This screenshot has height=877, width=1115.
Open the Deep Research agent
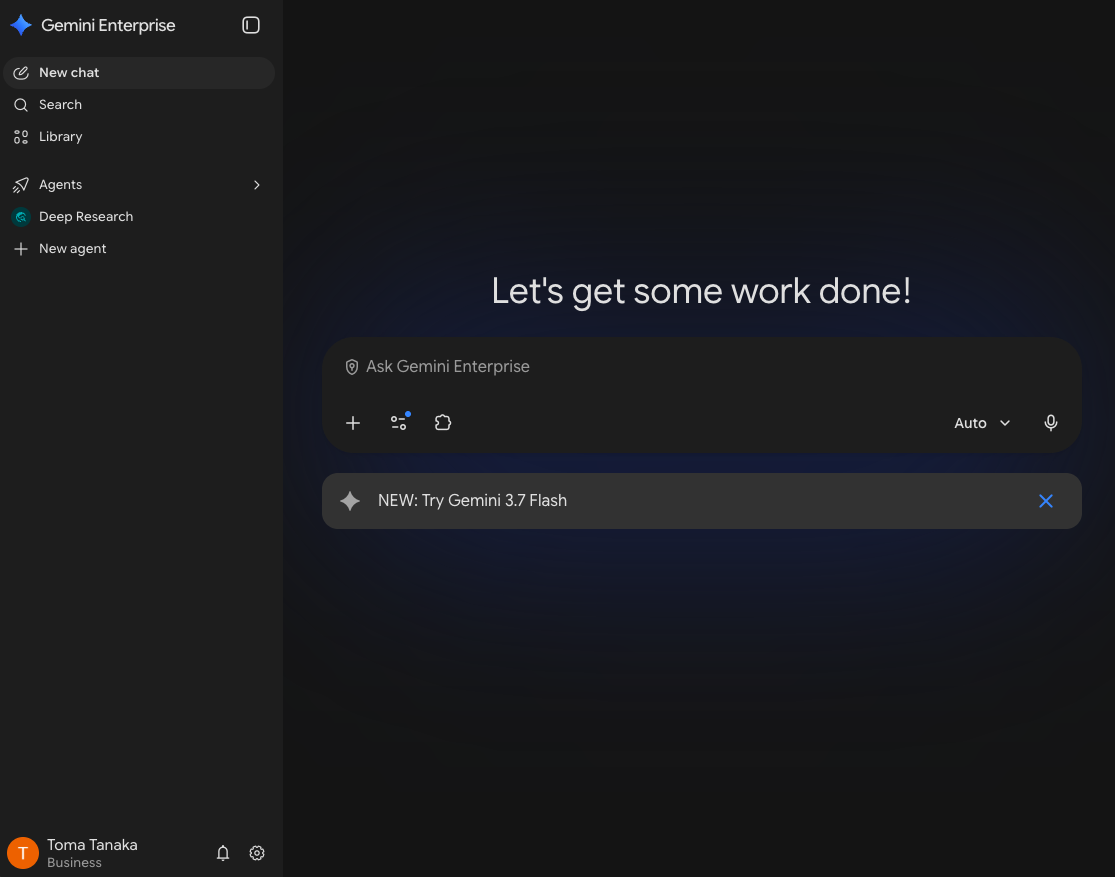pos(139,217)
